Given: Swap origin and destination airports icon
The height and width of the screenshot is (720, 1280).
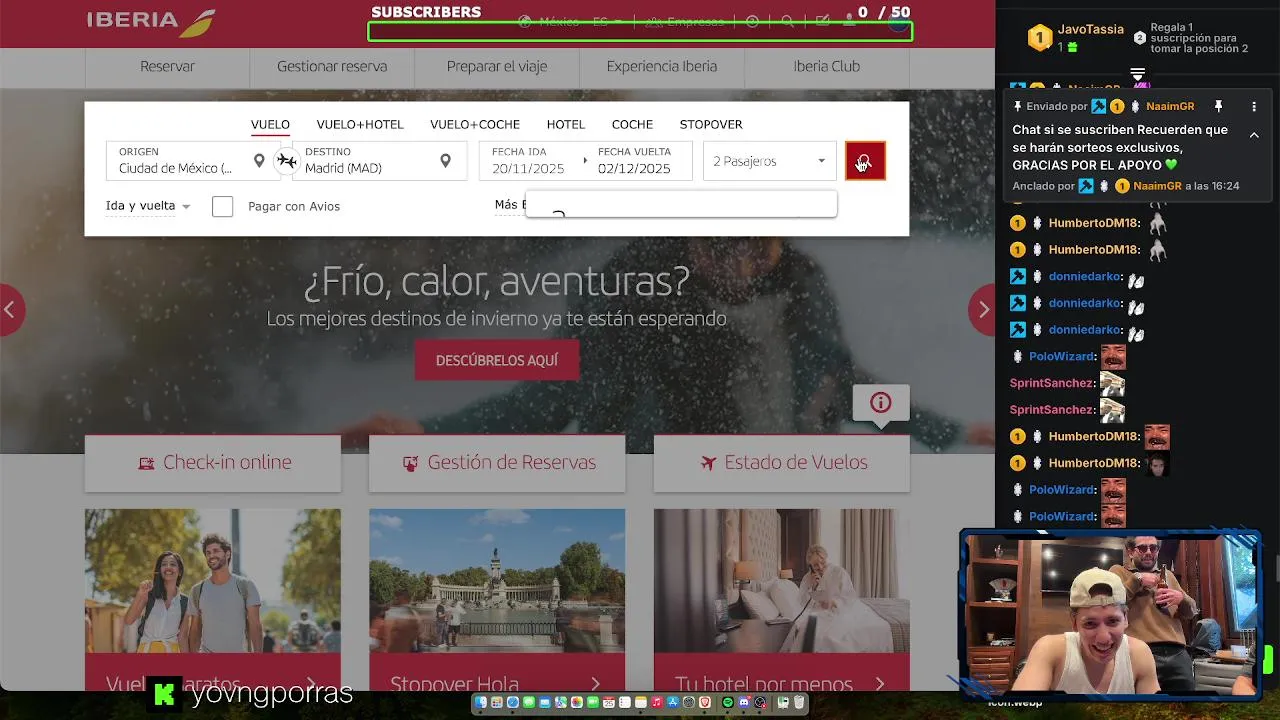Looking at the screenshot, I should pyautogui.click(x=287, y=161).
